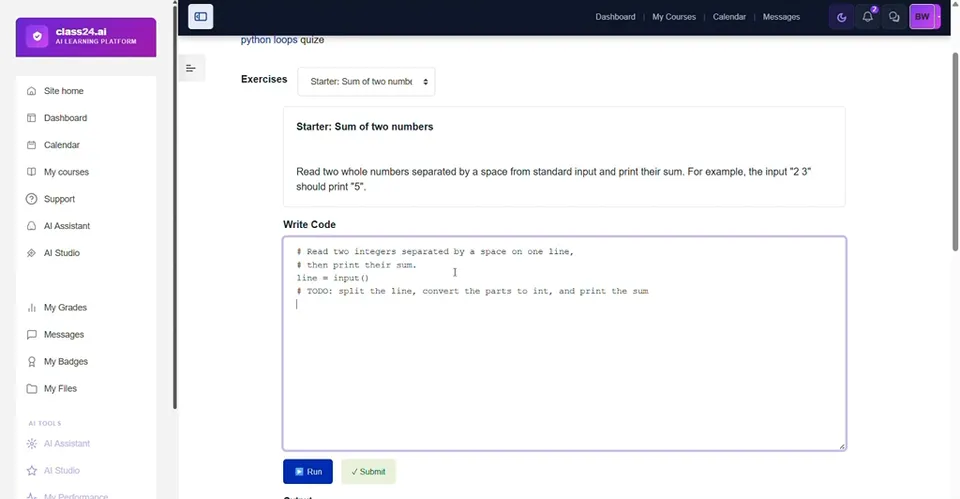Viewport: 960px width, 499px height.
Task: Click the 'AI TOOLS' section header
Action: tap(45, 423)
